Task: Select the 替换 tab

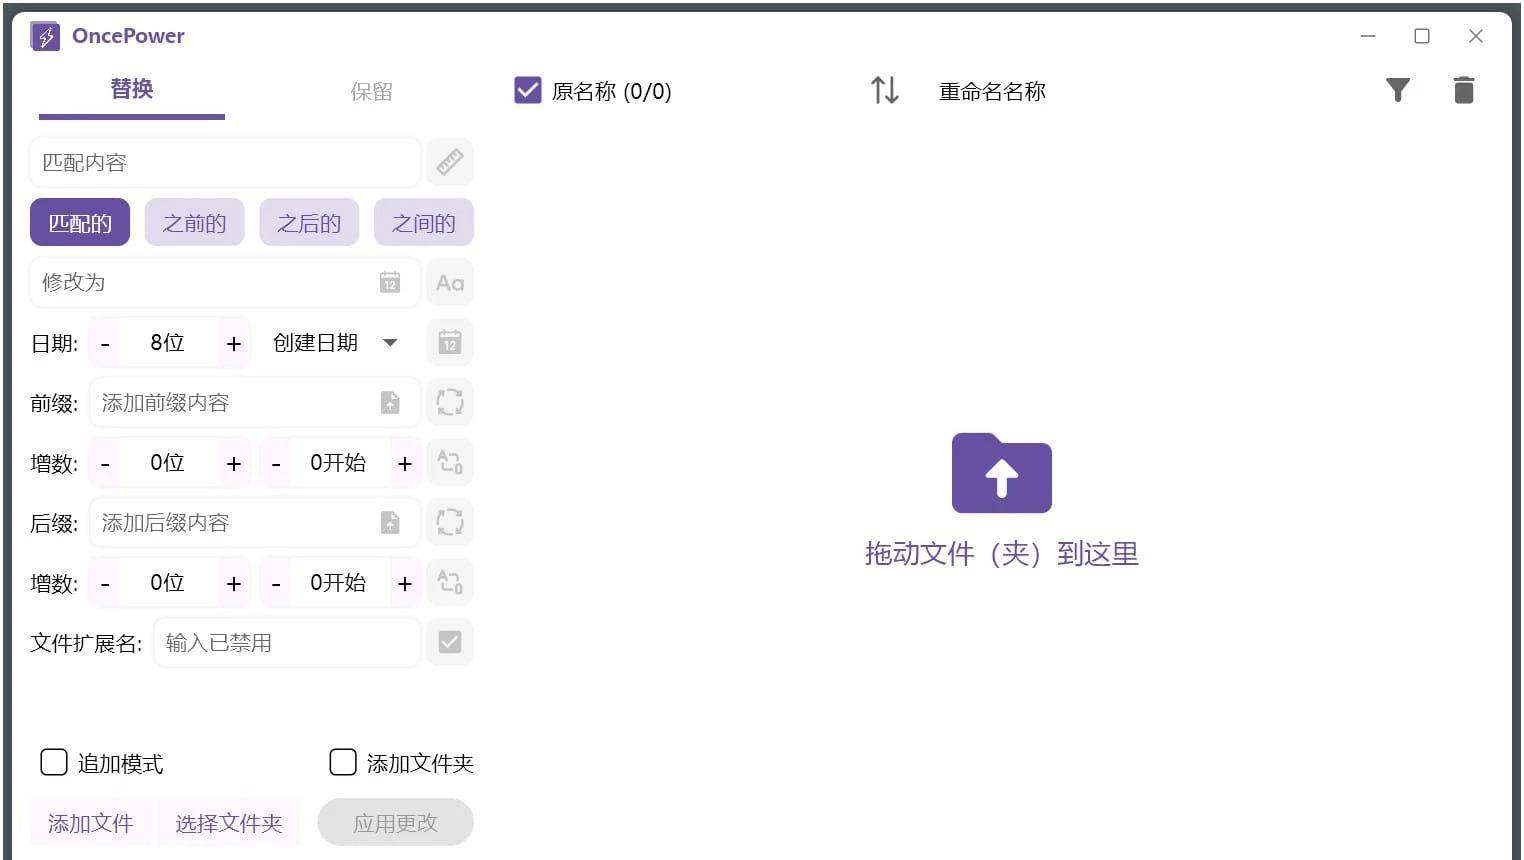Action: pyautogui.click(x=132, y=90)
